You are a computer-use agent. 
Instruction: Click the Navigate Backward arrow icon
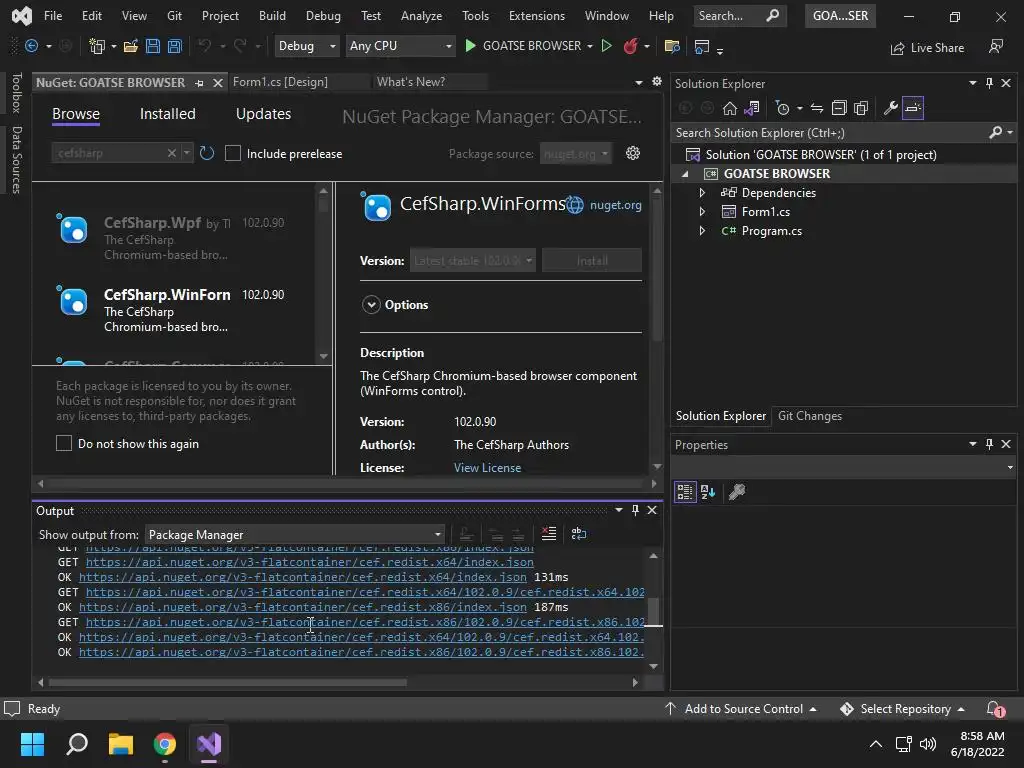pos(31,46)
